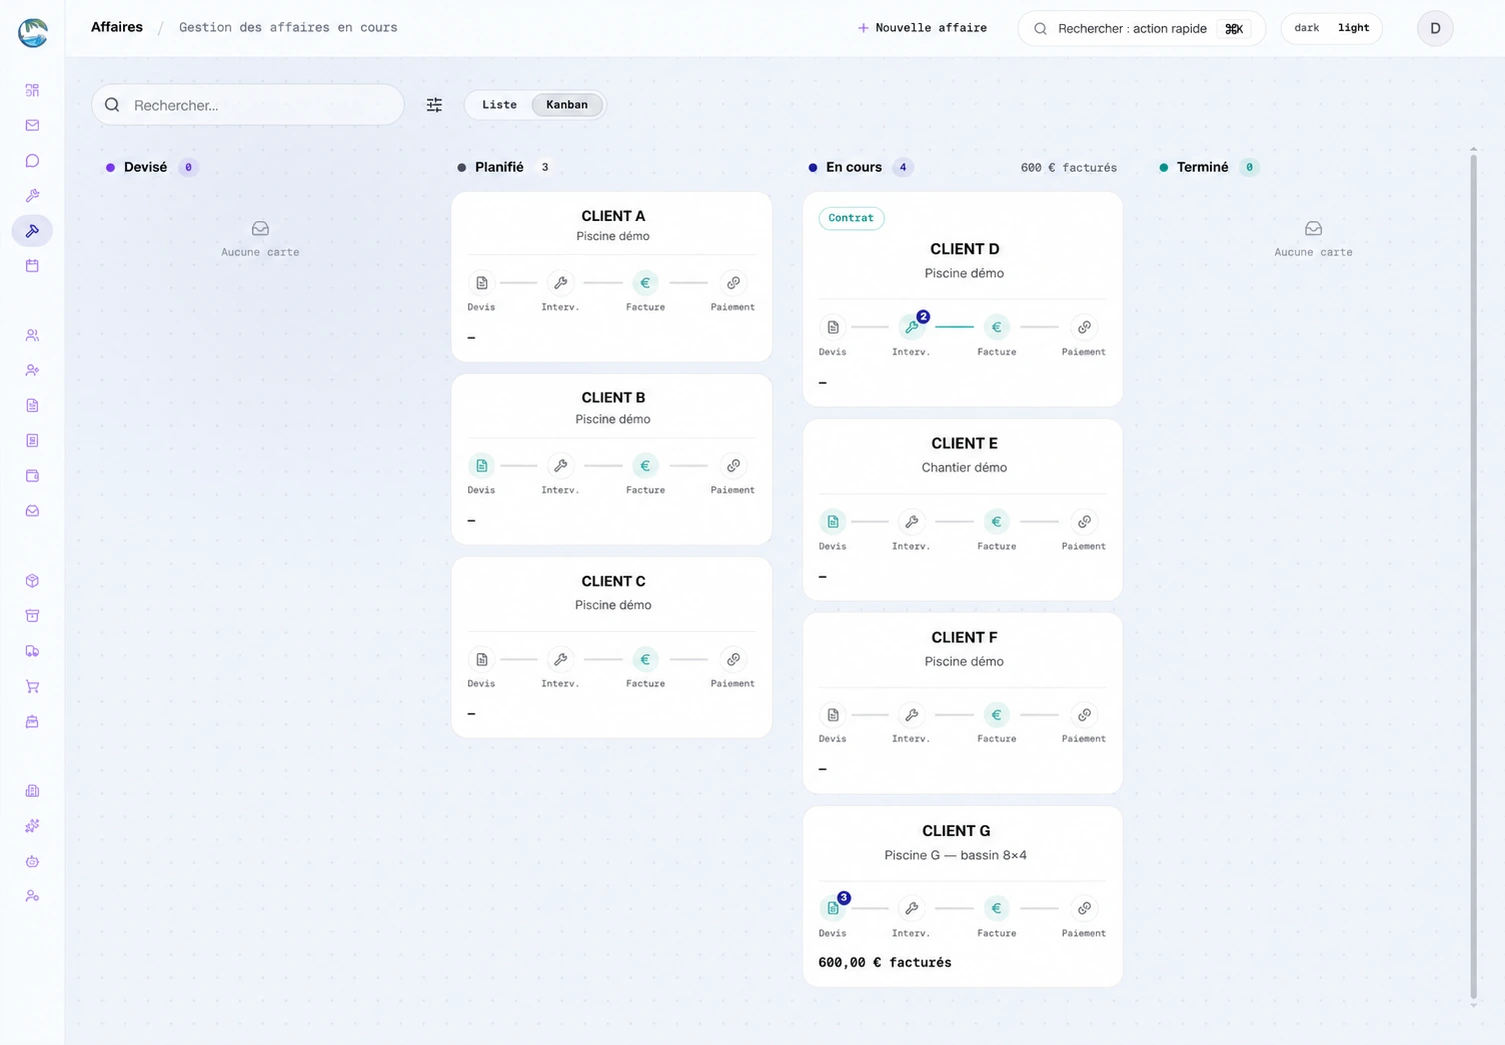Image resolution: width=1505 pixels, height=1045 pixels.
Task: Click the Affaires breadcrumb
Action: (x=117, y=27)
